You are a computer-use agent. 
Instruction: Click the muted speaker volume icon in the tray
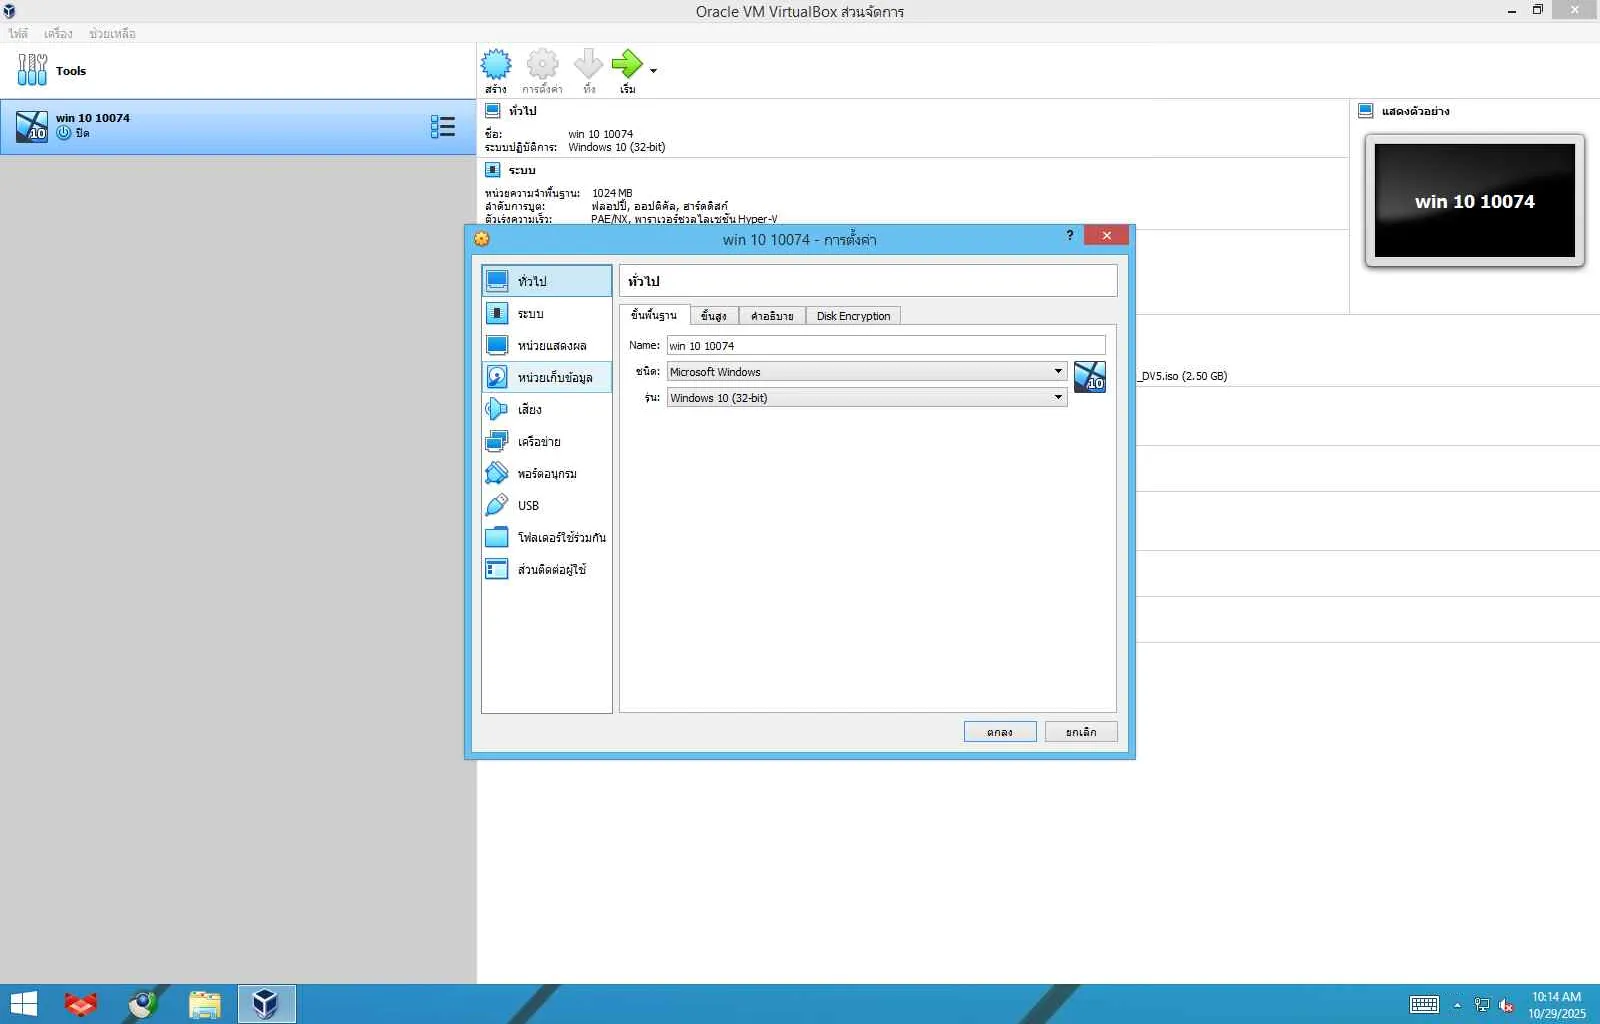pyautogui.click(x=1506, y=1005)
